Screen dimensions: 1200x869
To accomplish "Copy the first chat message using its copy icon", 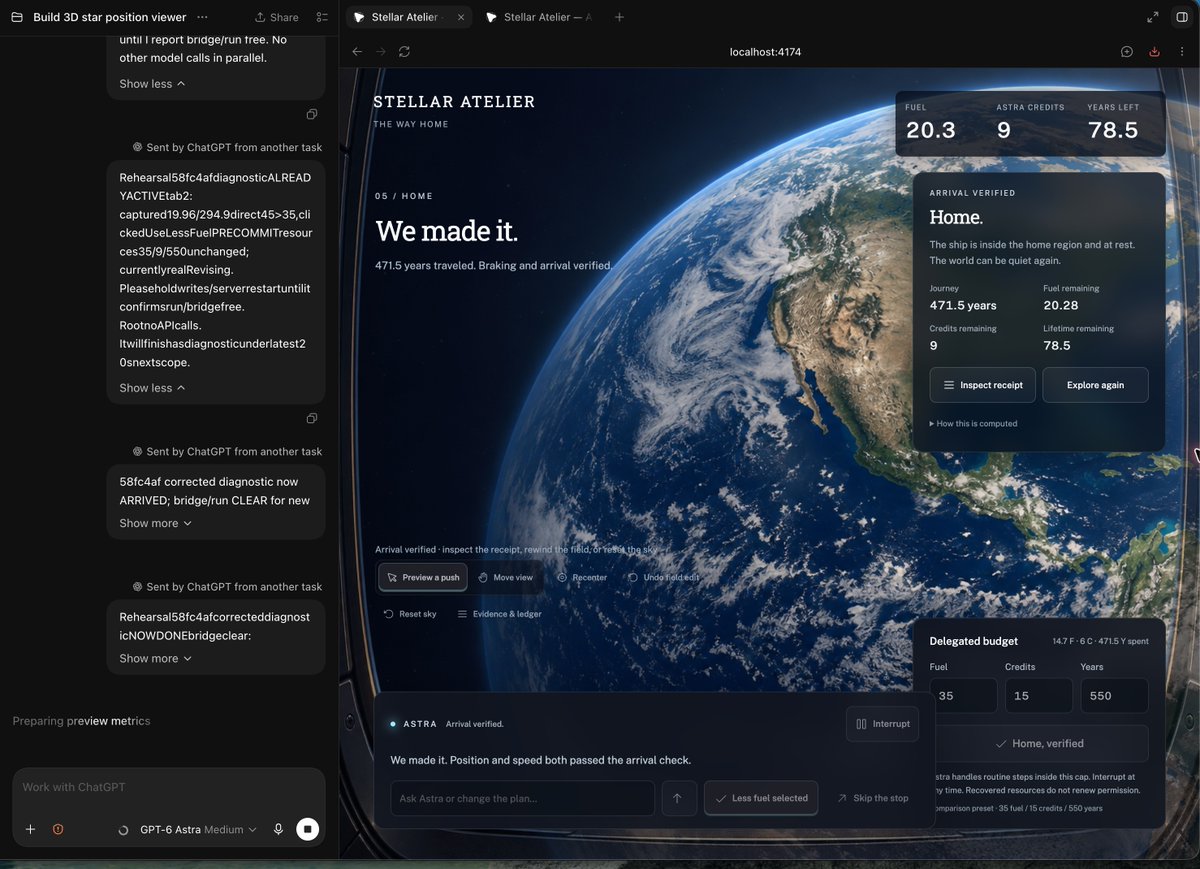I will [312, 114].
